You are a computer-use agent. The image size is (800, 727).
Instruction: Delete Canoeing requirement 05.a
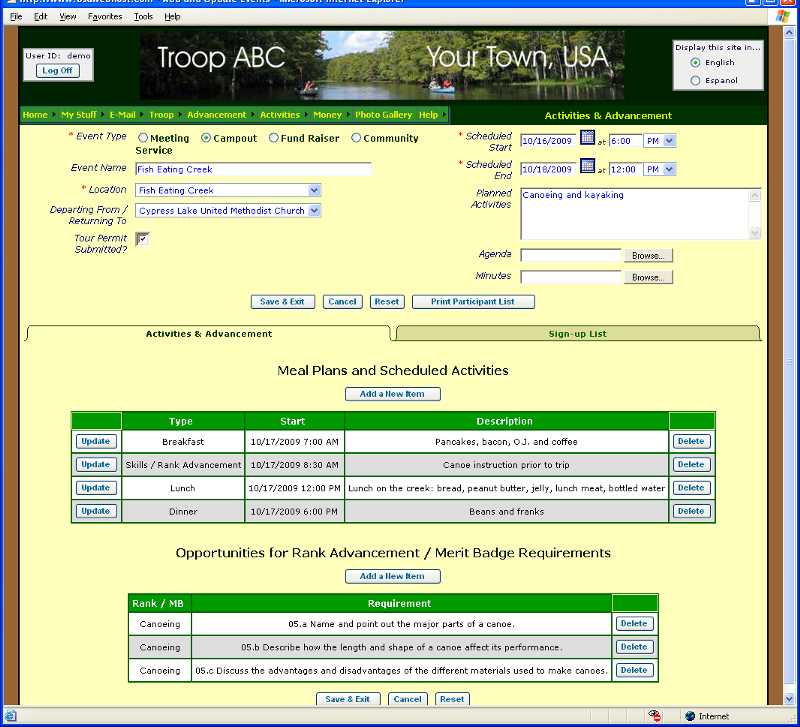coord(634,623)
